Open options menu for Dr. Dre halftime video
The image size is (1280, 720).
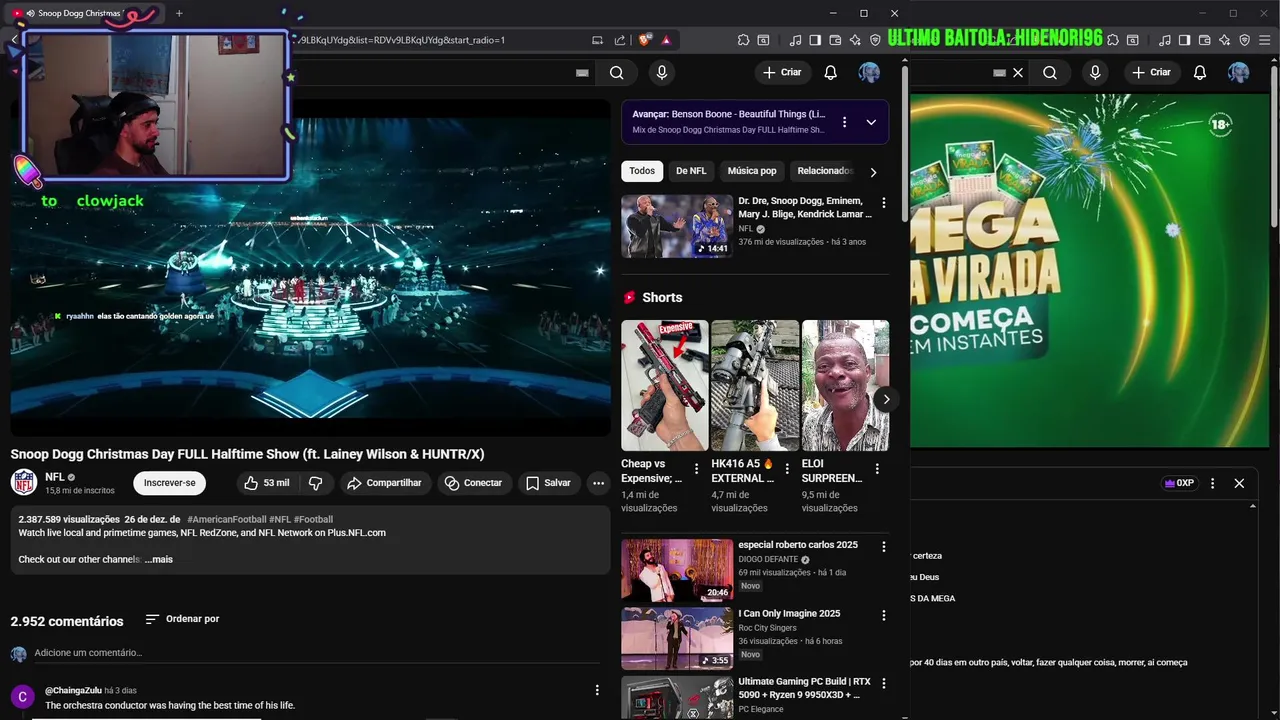point(883,203)
